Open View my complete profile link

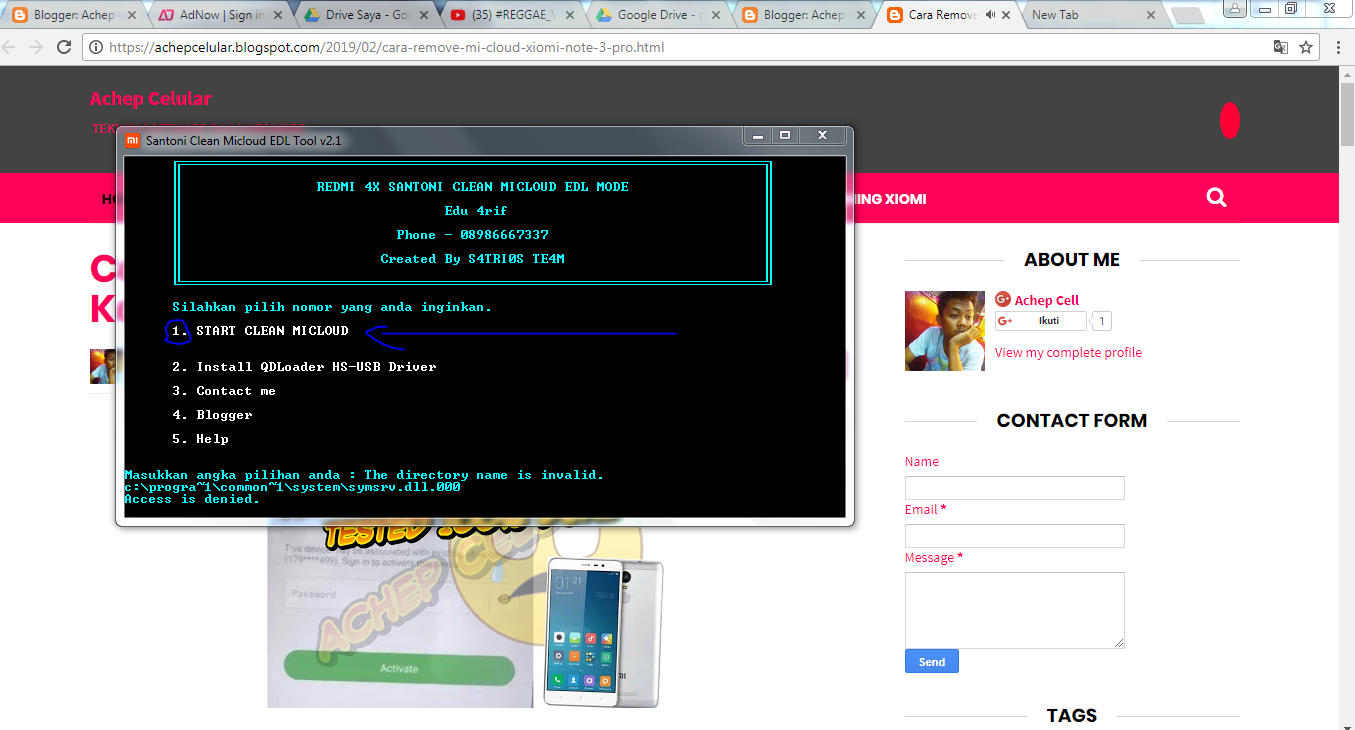click(1068, 352)
